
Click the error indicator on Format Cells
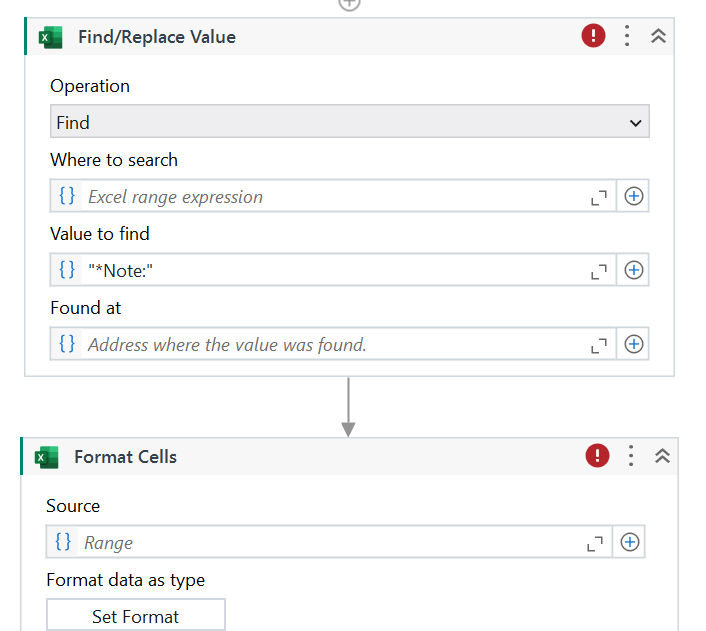597,455
